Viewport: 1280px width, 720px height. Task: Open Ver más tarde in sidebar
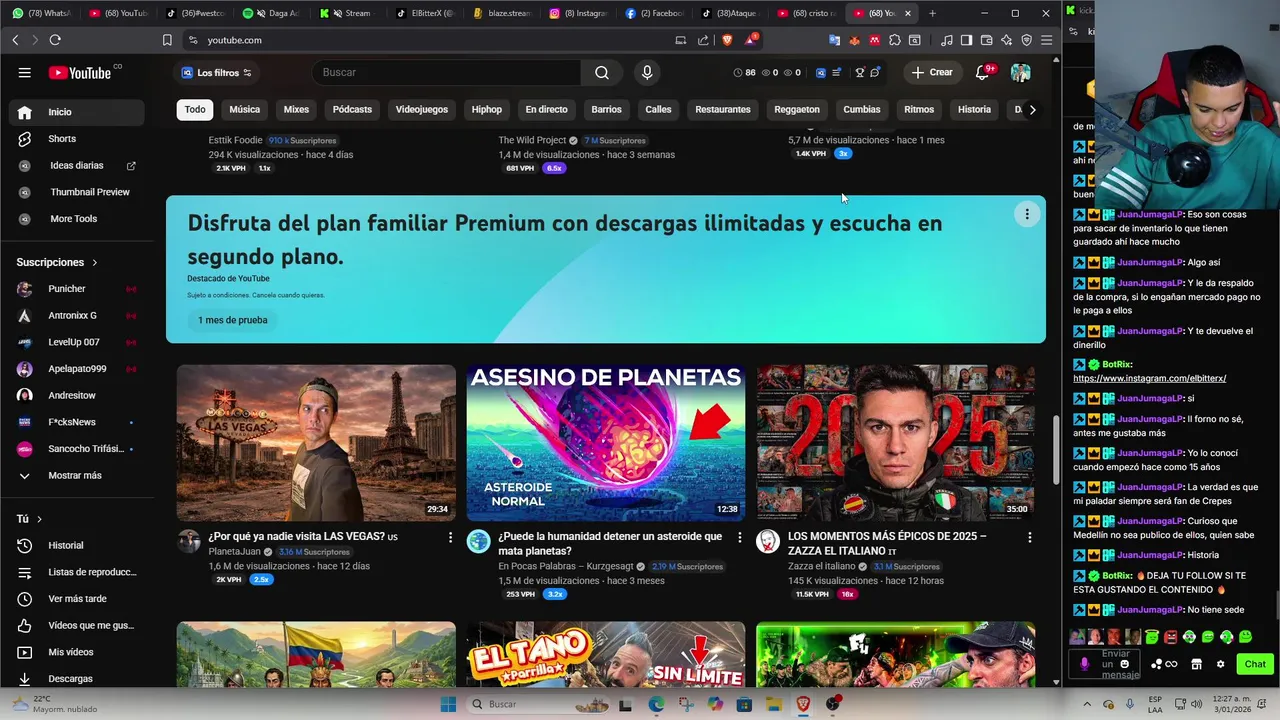tap(76, 599)
